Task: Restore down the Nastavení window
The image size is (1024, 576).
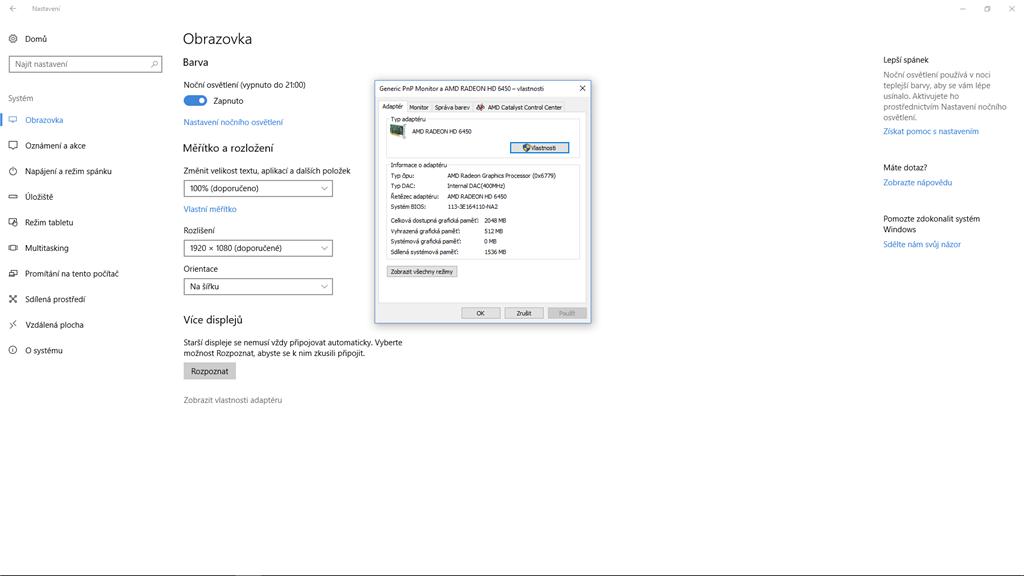Action: coord(987,9)
